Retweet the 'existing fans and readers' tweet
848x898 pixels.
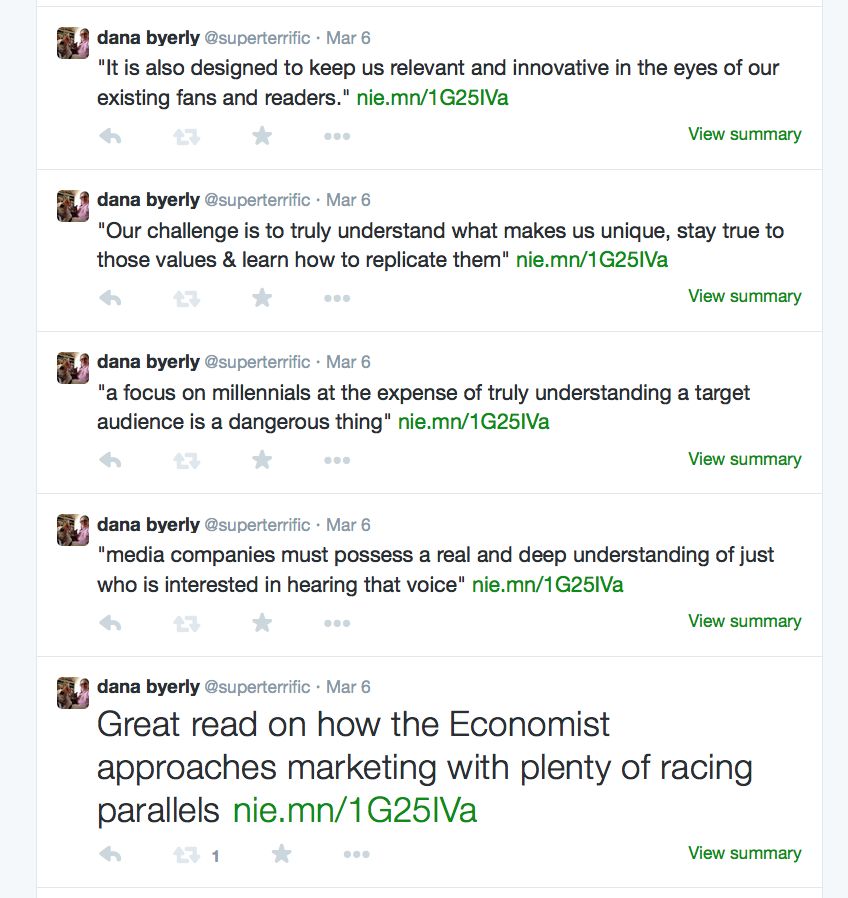(x=186, y=136)
